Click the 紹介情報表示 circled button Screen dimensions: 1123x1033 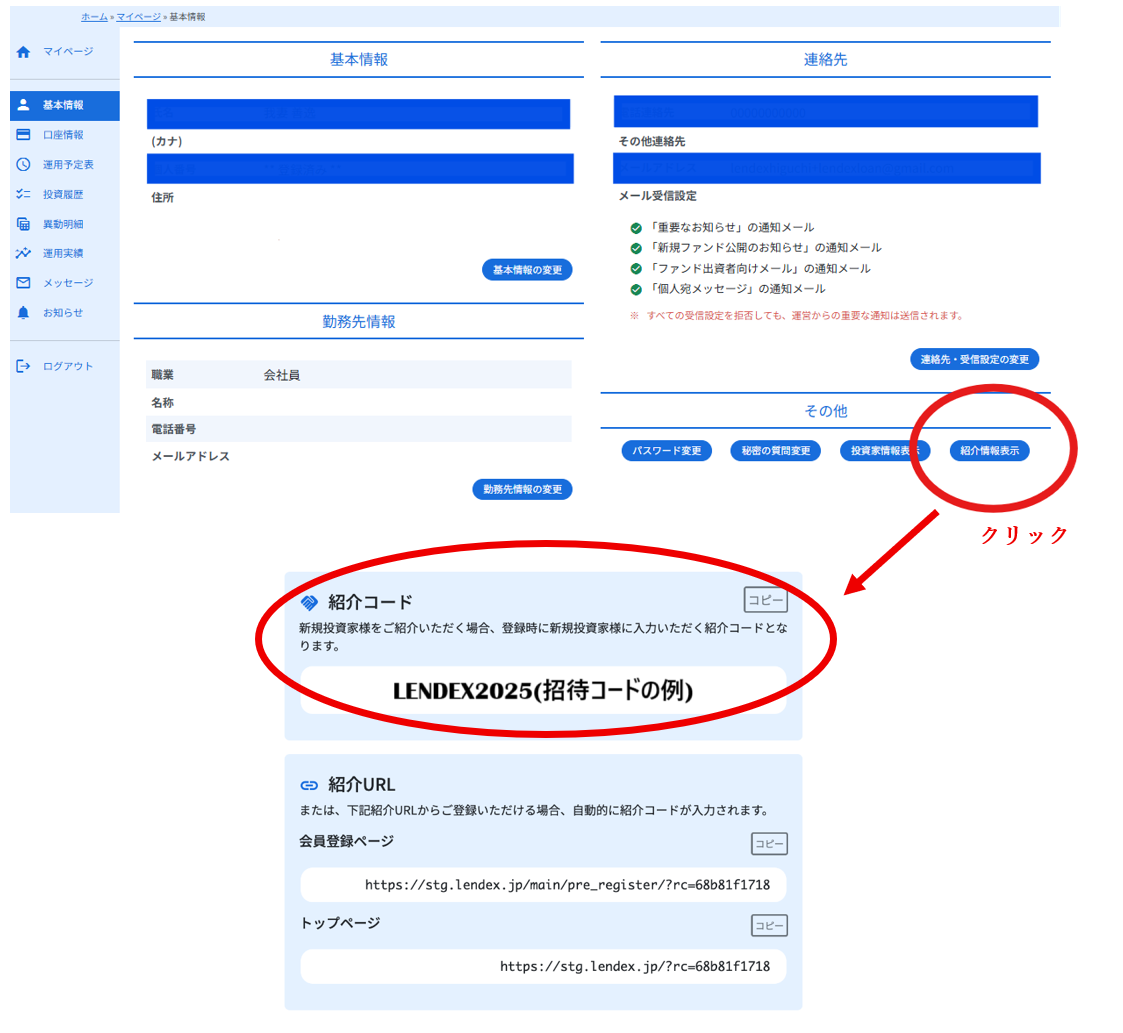(x=988, y=450)
